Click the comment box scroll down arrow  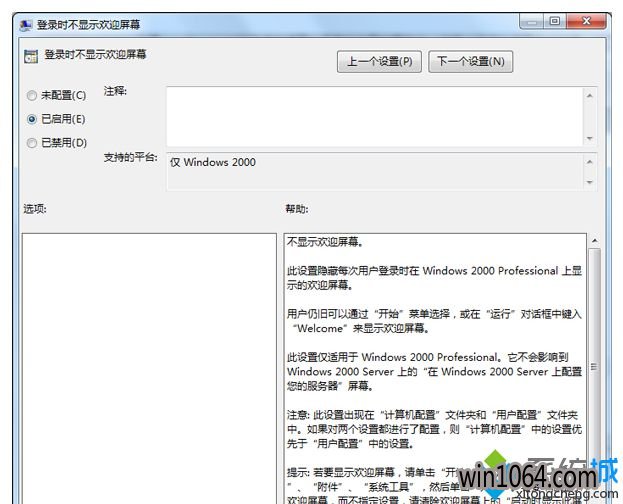tap(590, 138)
